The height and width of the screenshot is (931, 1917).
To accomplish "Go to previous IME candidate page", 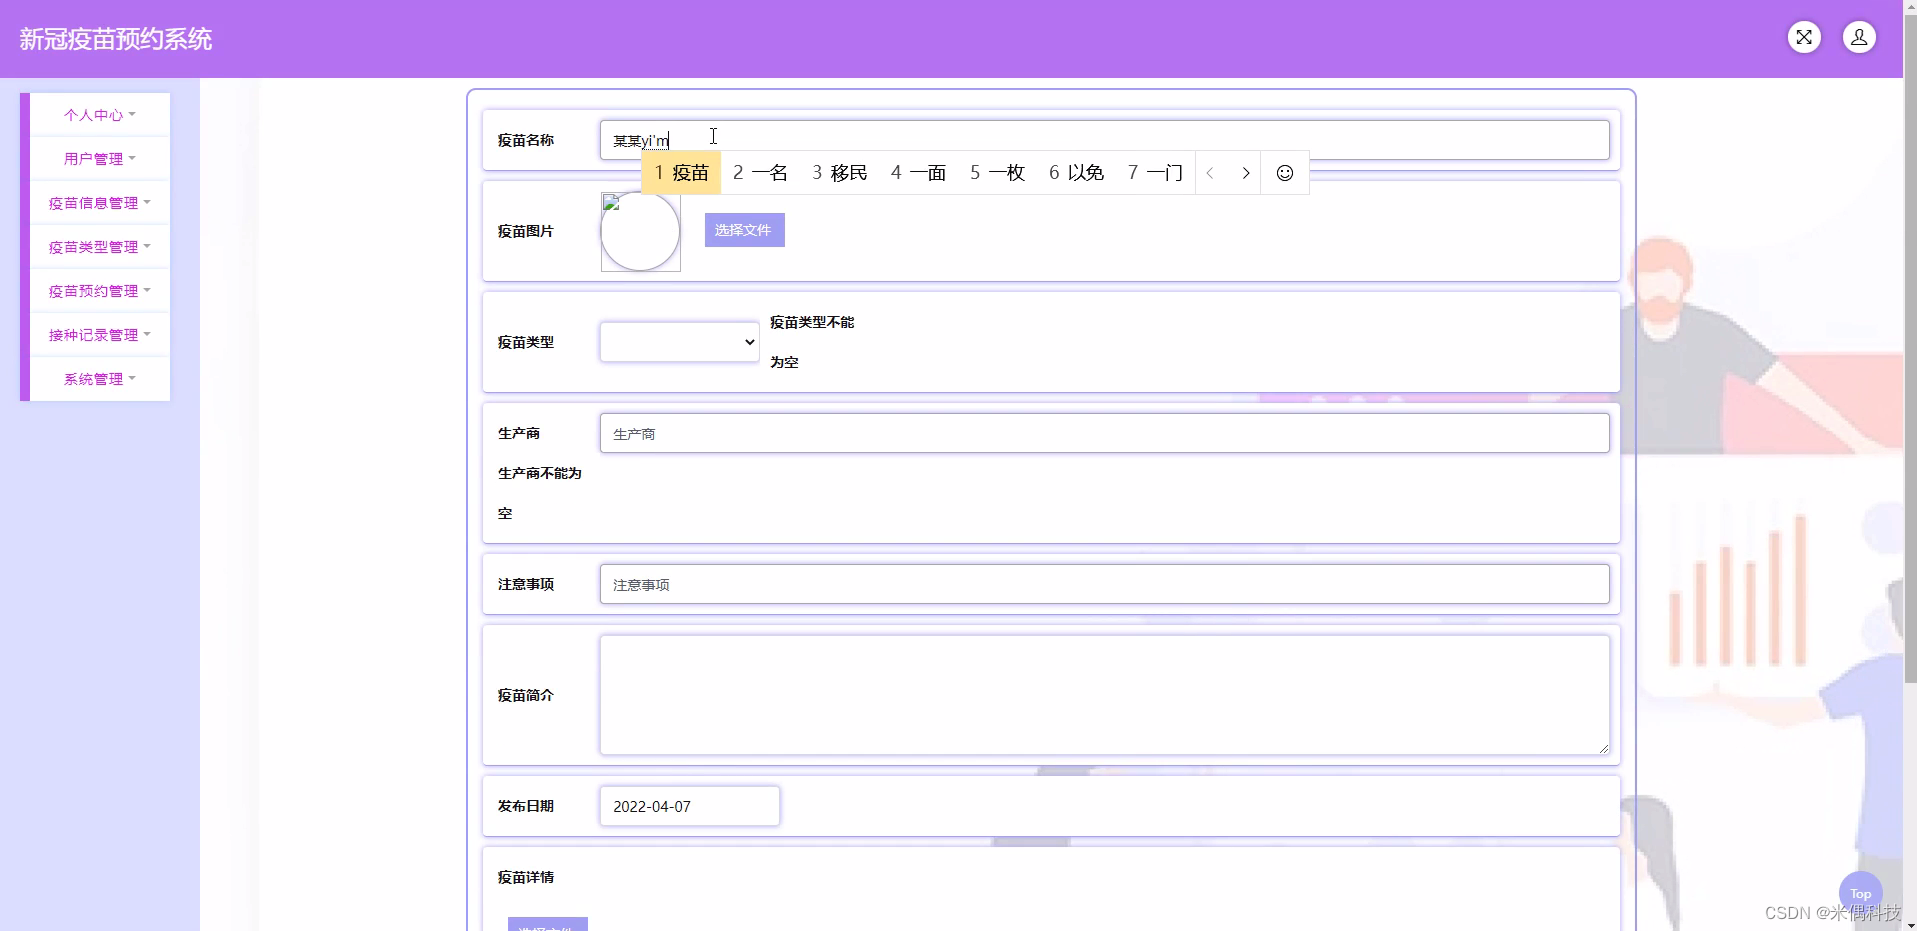I will click(x=1210, y=173).
